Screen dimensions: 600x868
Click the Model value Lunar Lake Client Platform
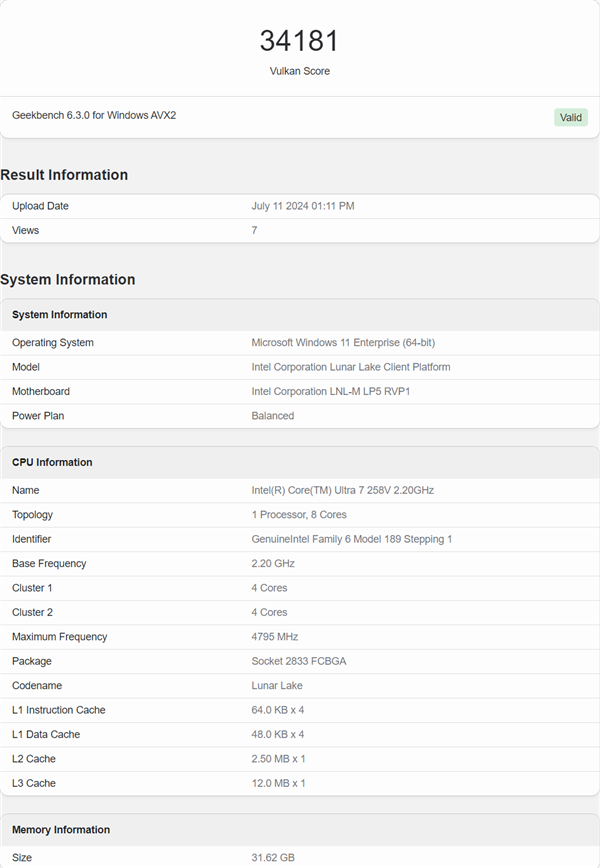pyautogui.click(x=351, y=367)
